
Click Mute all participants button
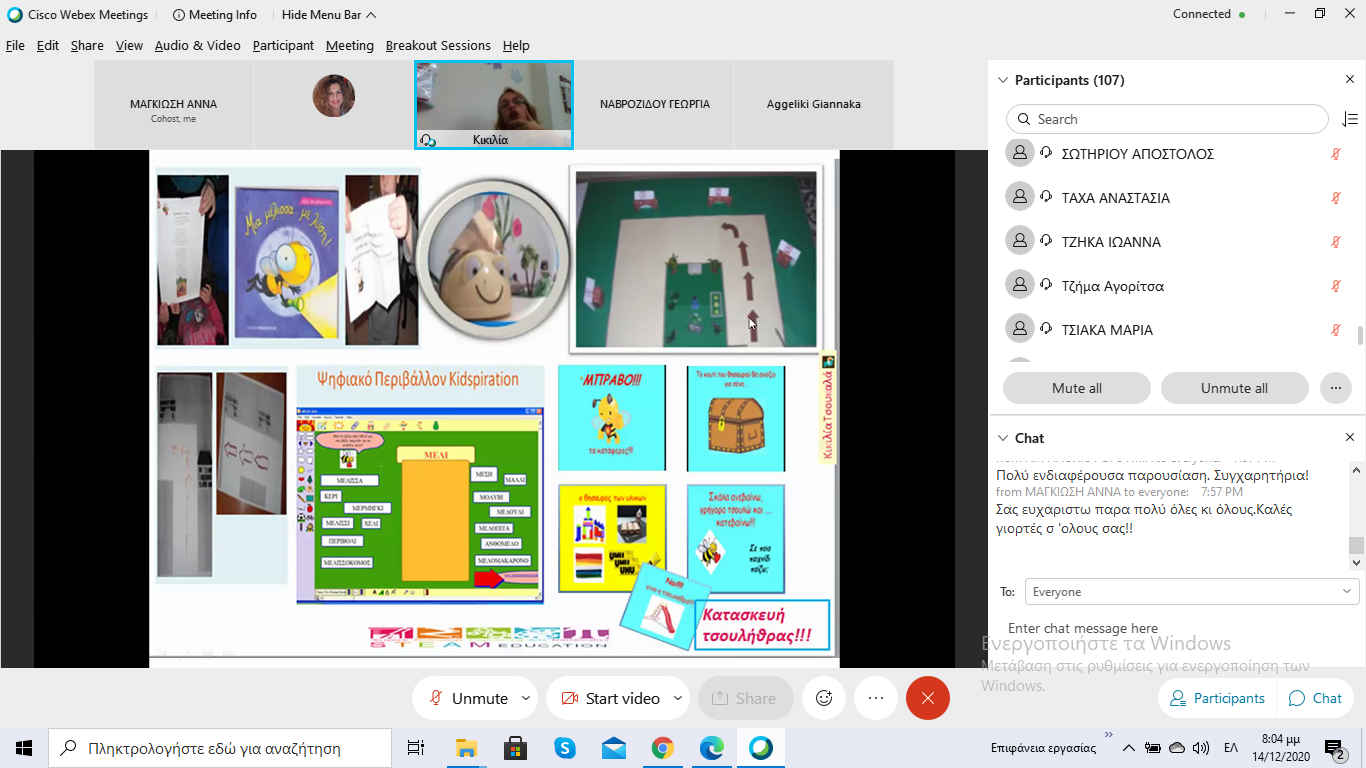coord(1077,388)
